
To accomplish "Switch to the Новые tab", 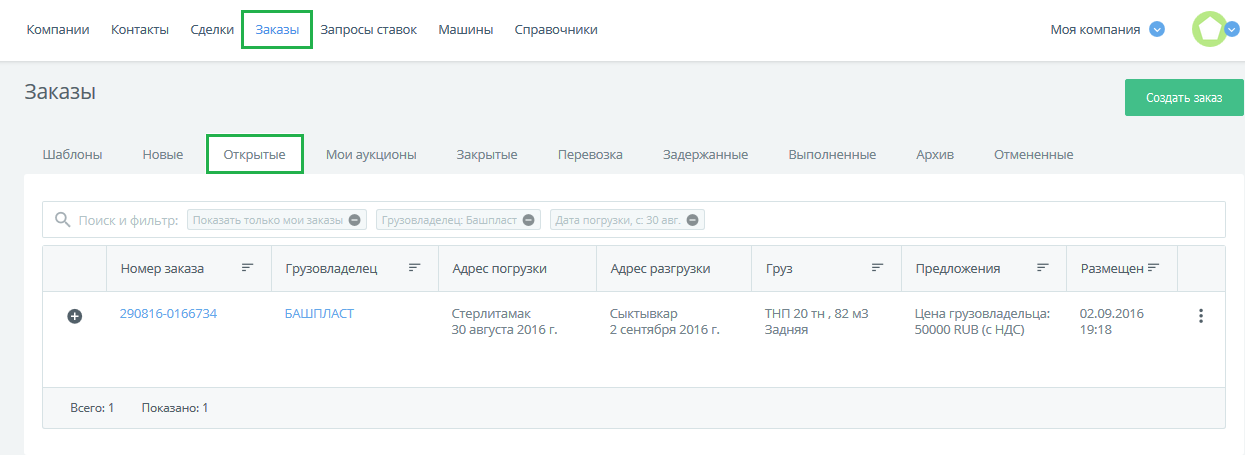I will coord(163,155).
